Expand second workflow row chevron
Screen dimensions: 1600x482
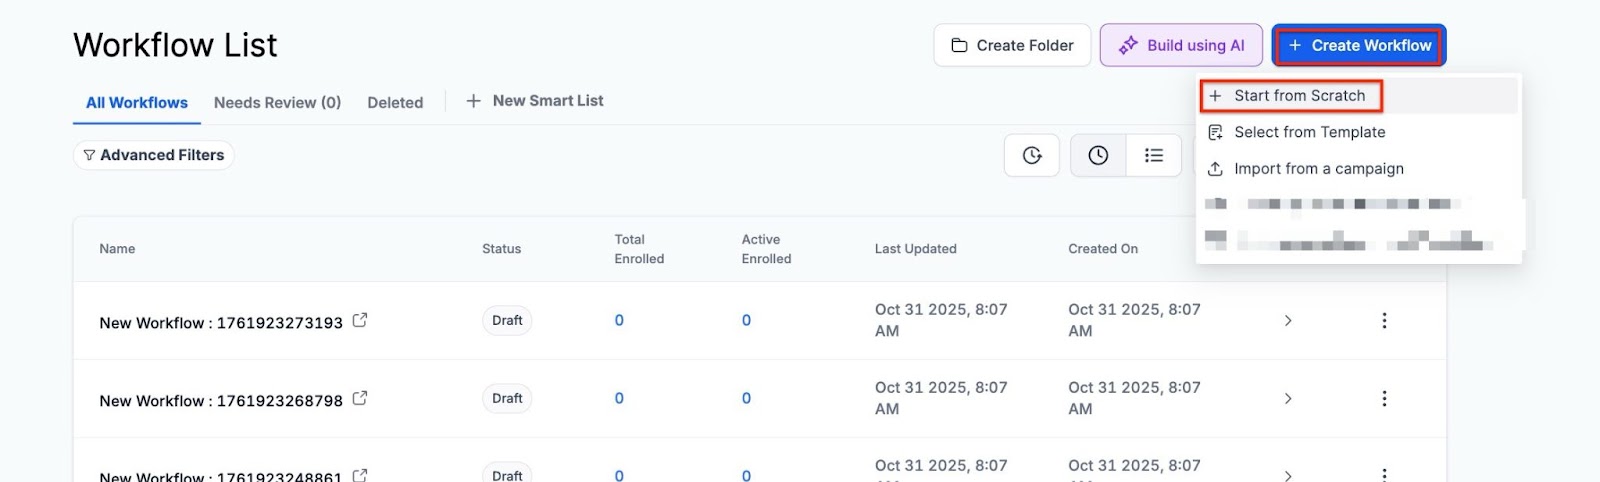pos(1288,398)
